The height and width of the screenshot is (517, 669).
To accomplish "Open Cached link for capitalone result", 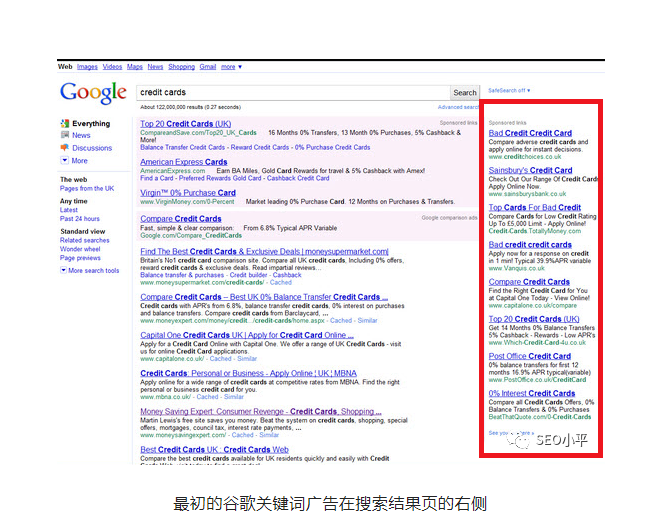I will click(221, 359).
